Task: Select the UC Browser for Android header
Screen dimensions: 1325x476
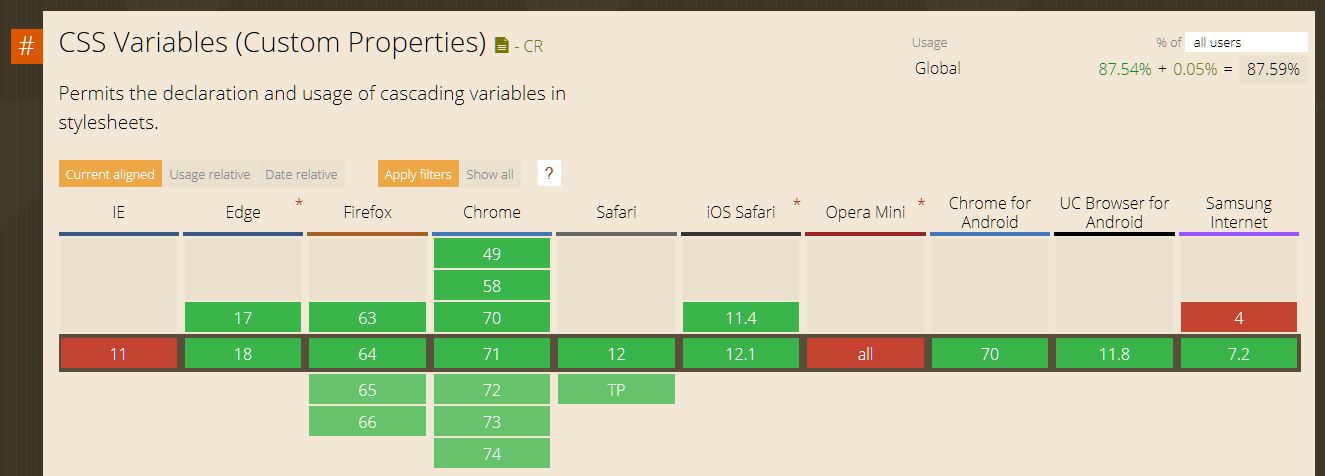Action: coord(1114,212)
